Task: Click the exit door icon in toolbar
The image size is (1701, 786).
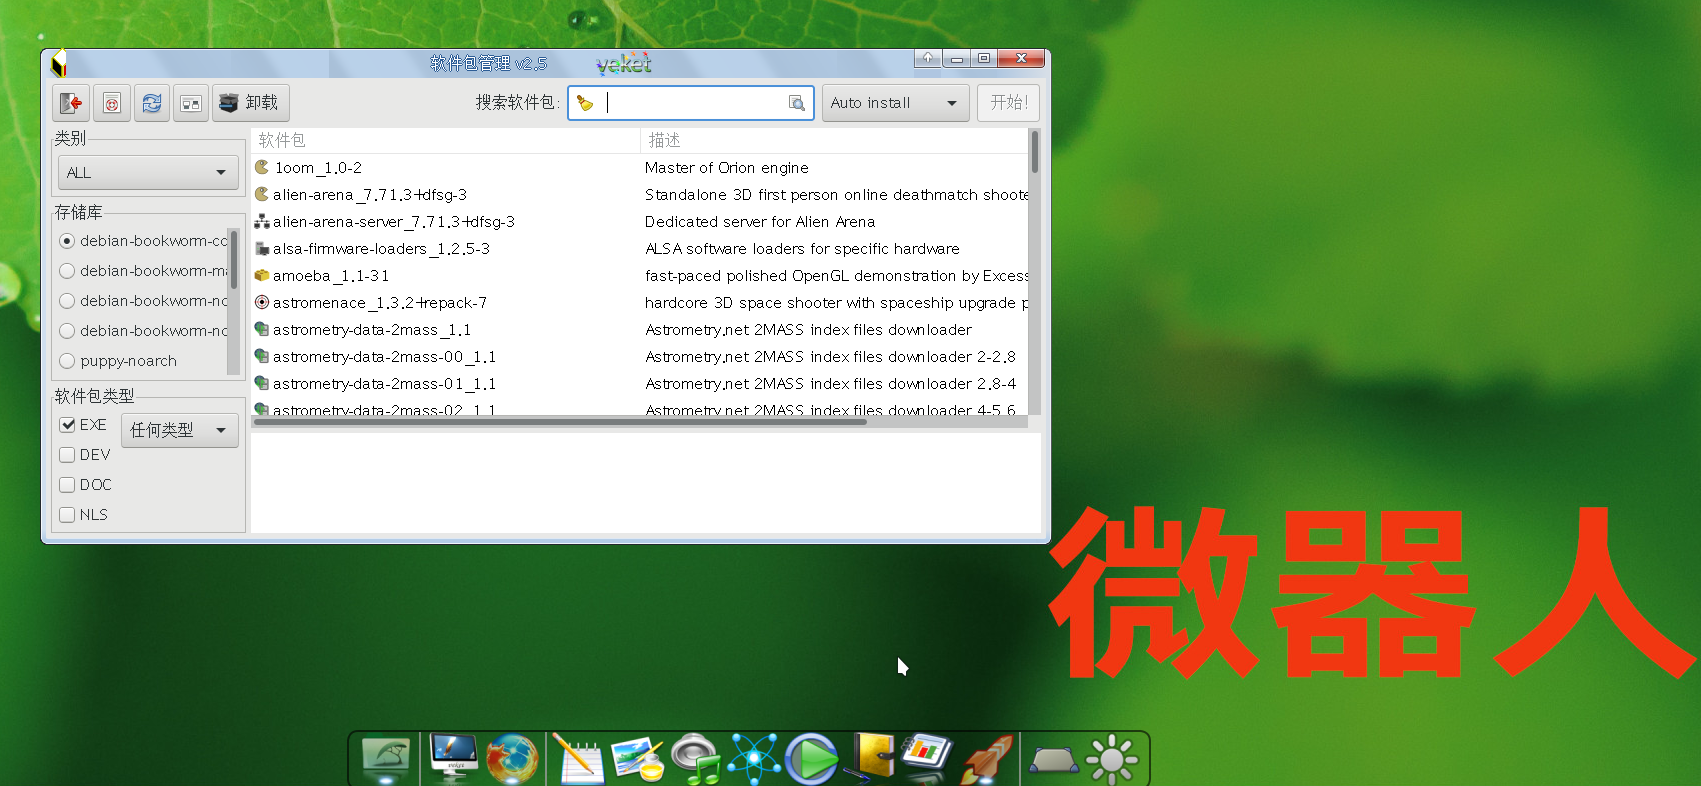Action: point(71,103)
